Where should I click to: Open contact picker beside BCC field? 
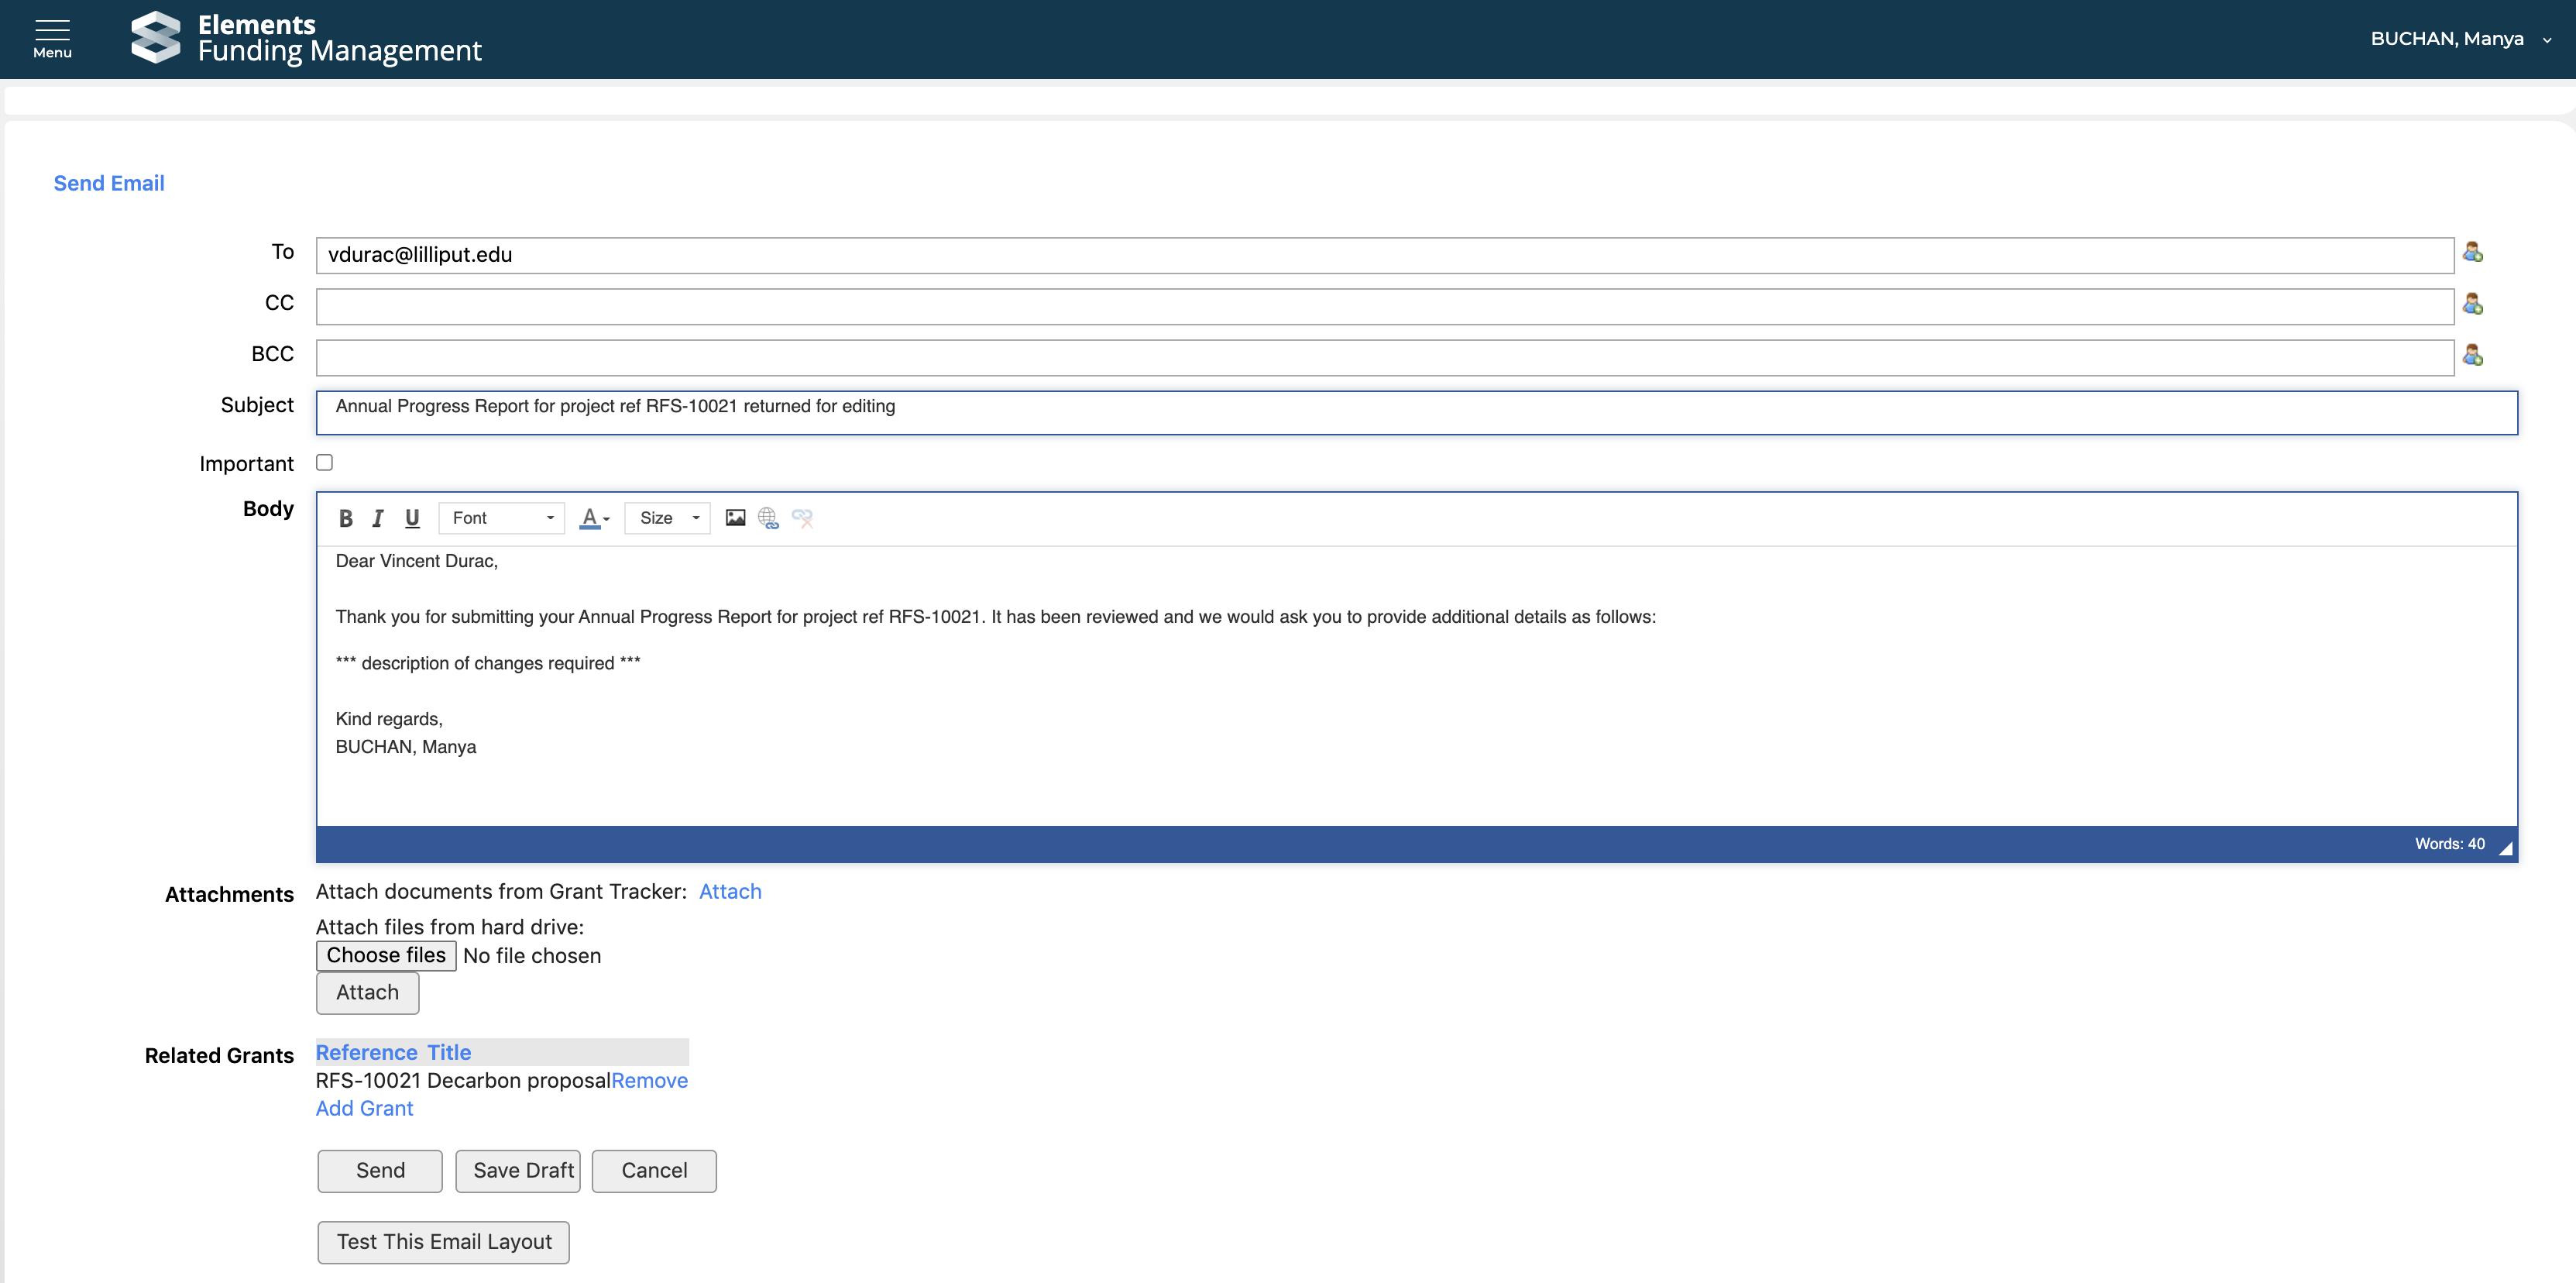(x=2472, y=355)
